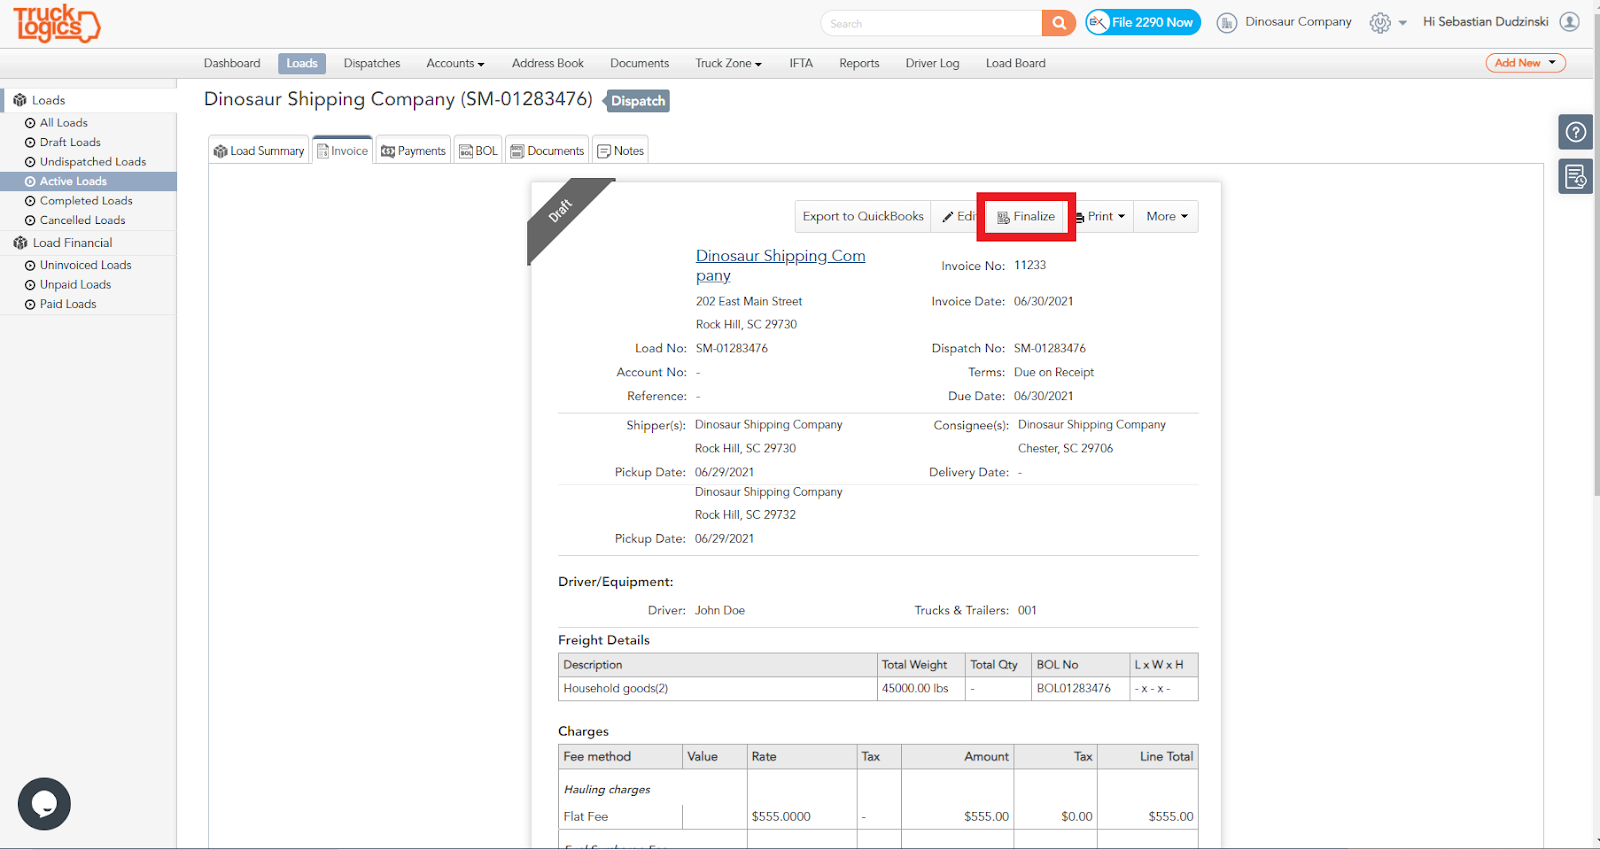Click the BOL tab icon
The width and height of the screenshot is (1600, 850).
tap(466, 151)
